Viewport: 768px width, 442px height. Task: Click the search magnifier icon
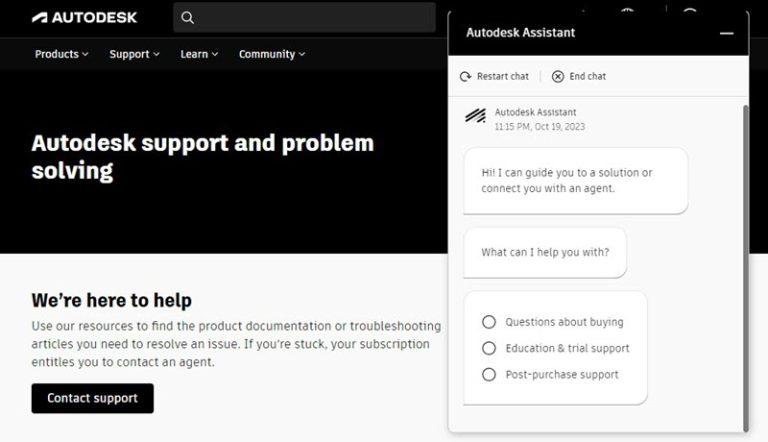tap(188, 17)
